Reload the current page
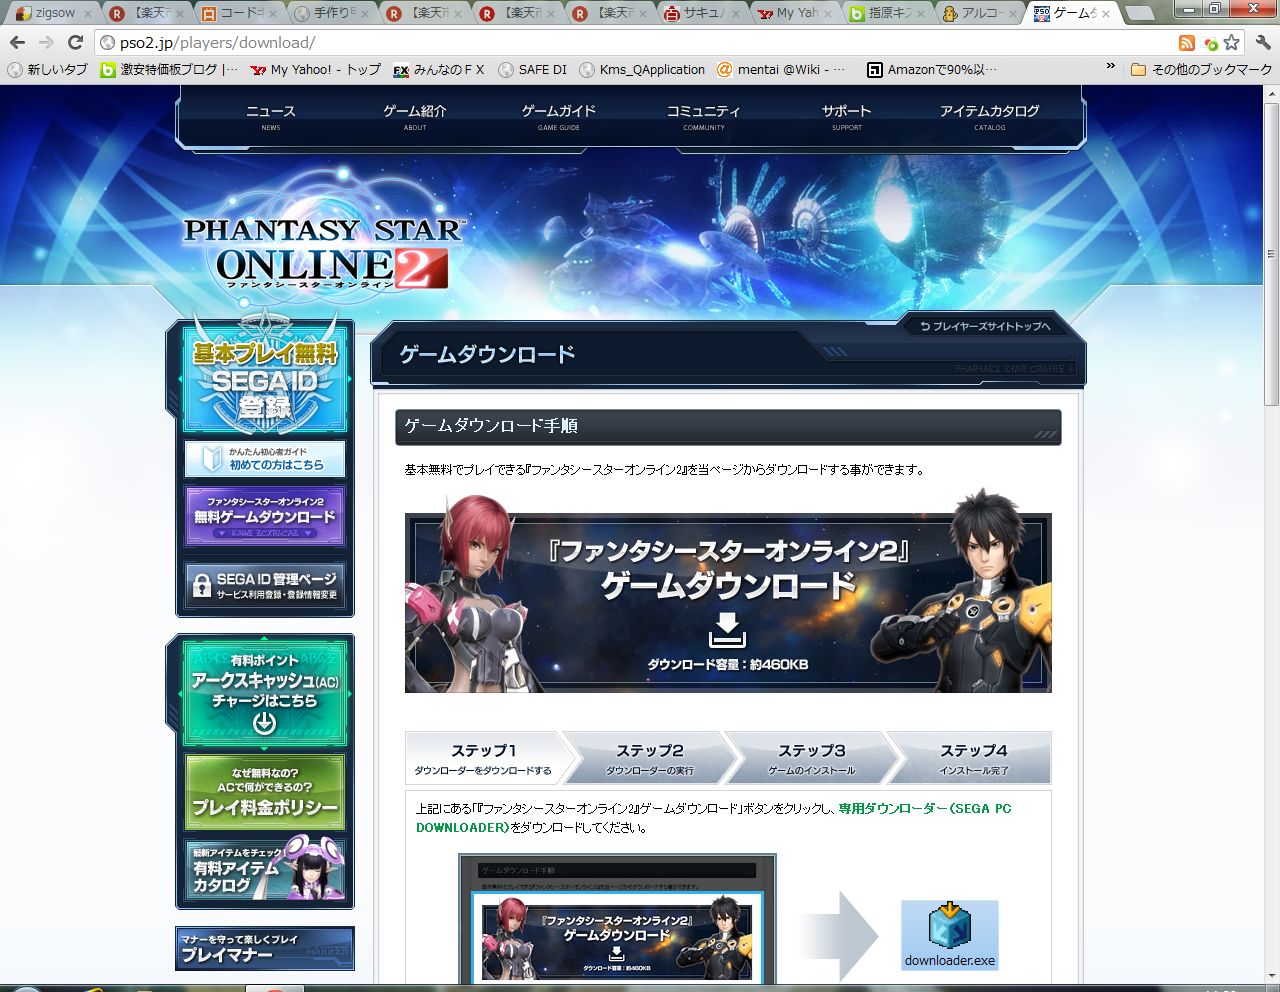 pyautogui.click(x=75, y=43)
